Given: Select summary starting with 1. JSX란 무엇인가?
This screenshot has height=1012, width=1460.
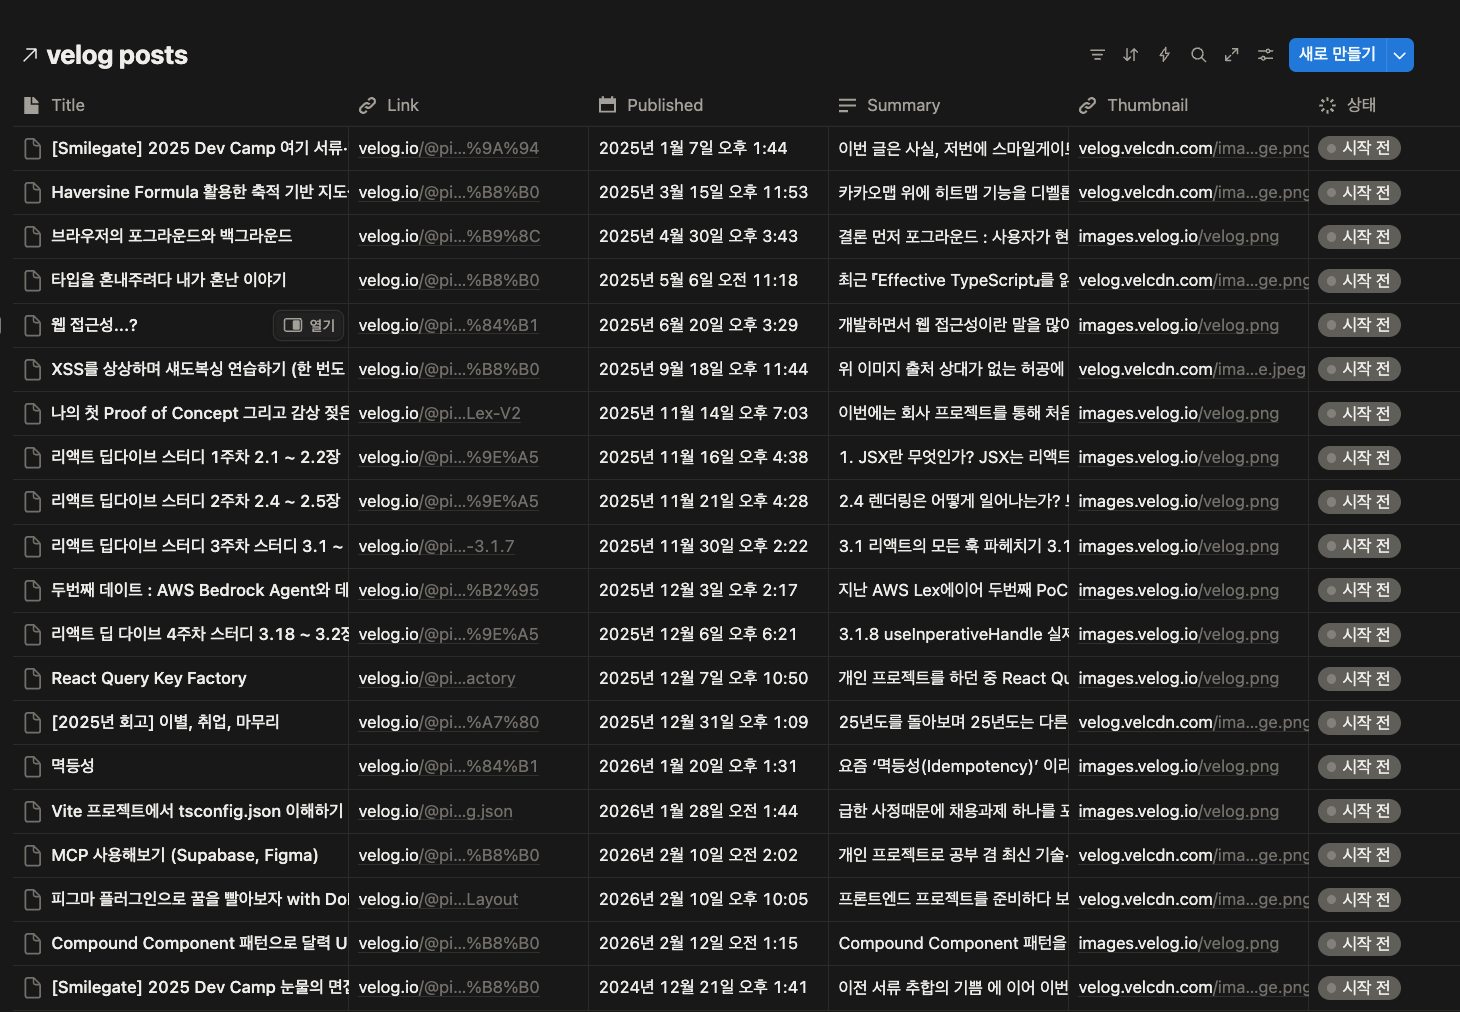Looking at the screenshot, I should click(x=953, y=458).
